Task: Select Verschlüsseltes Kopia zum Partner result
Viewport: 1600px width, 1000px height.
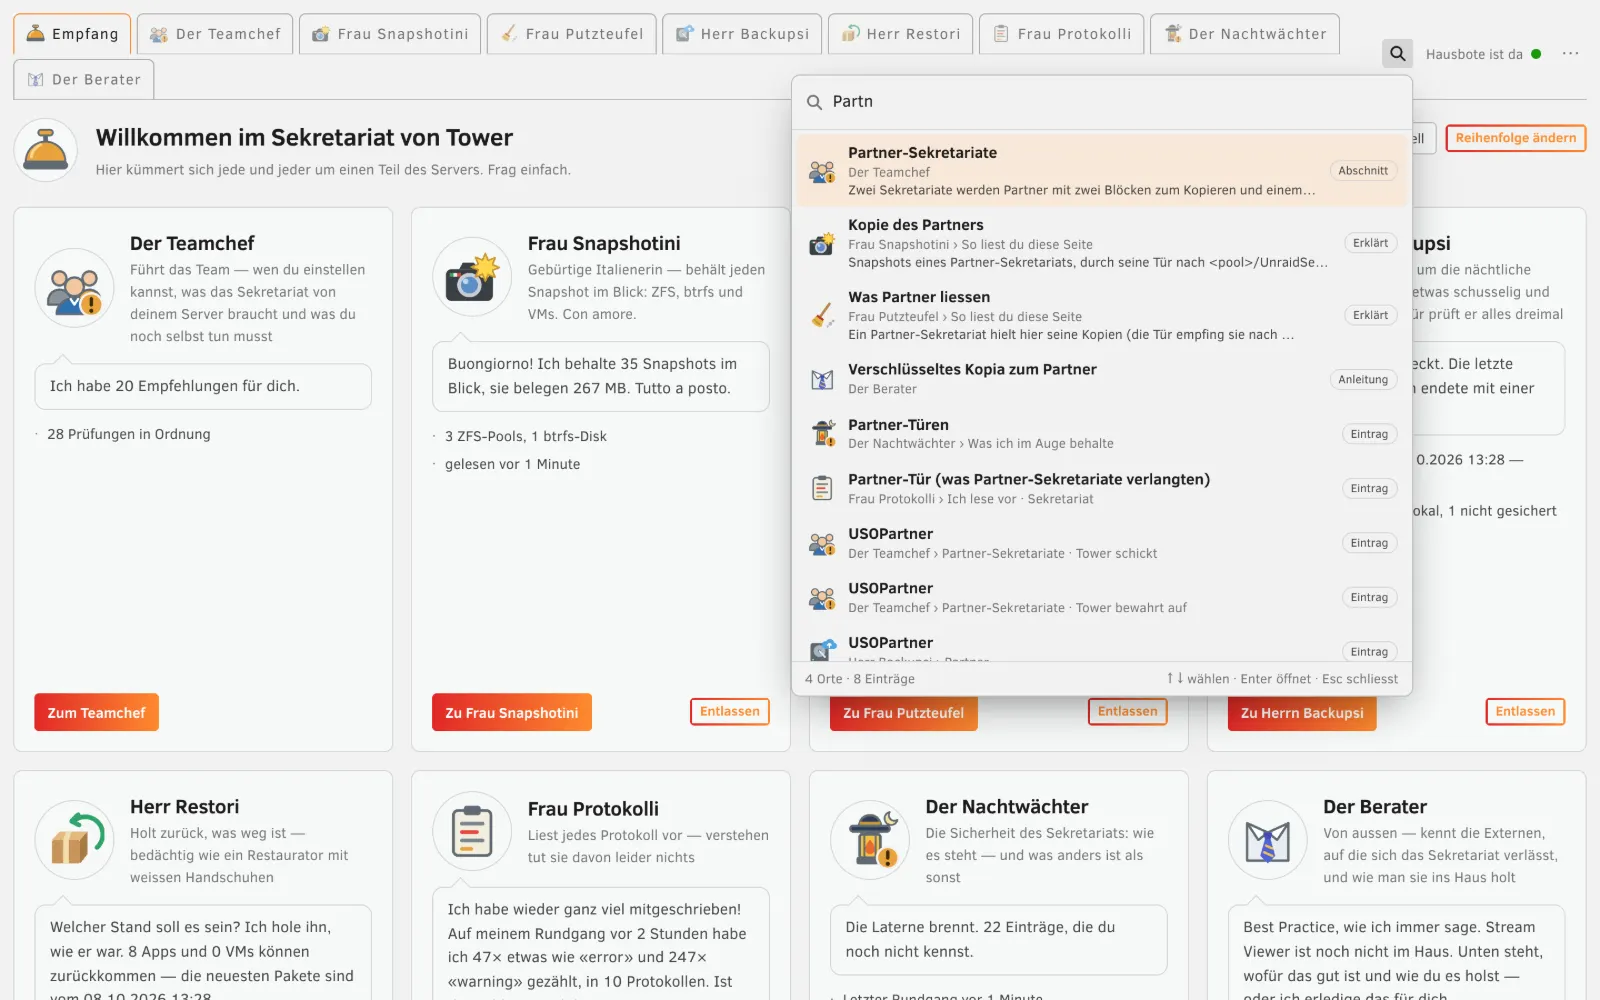Action: (1102, 379)
